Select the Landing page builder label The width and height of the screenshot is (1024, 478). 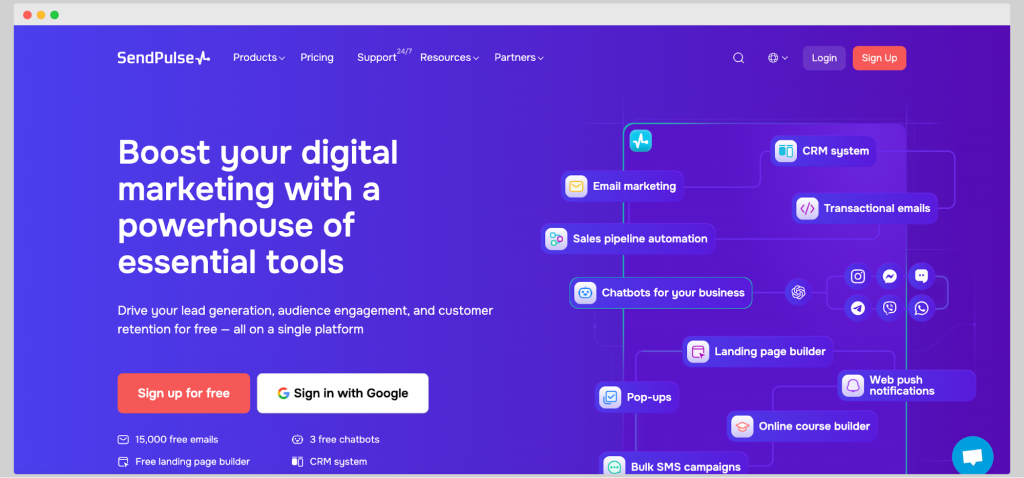coord(770,351)
